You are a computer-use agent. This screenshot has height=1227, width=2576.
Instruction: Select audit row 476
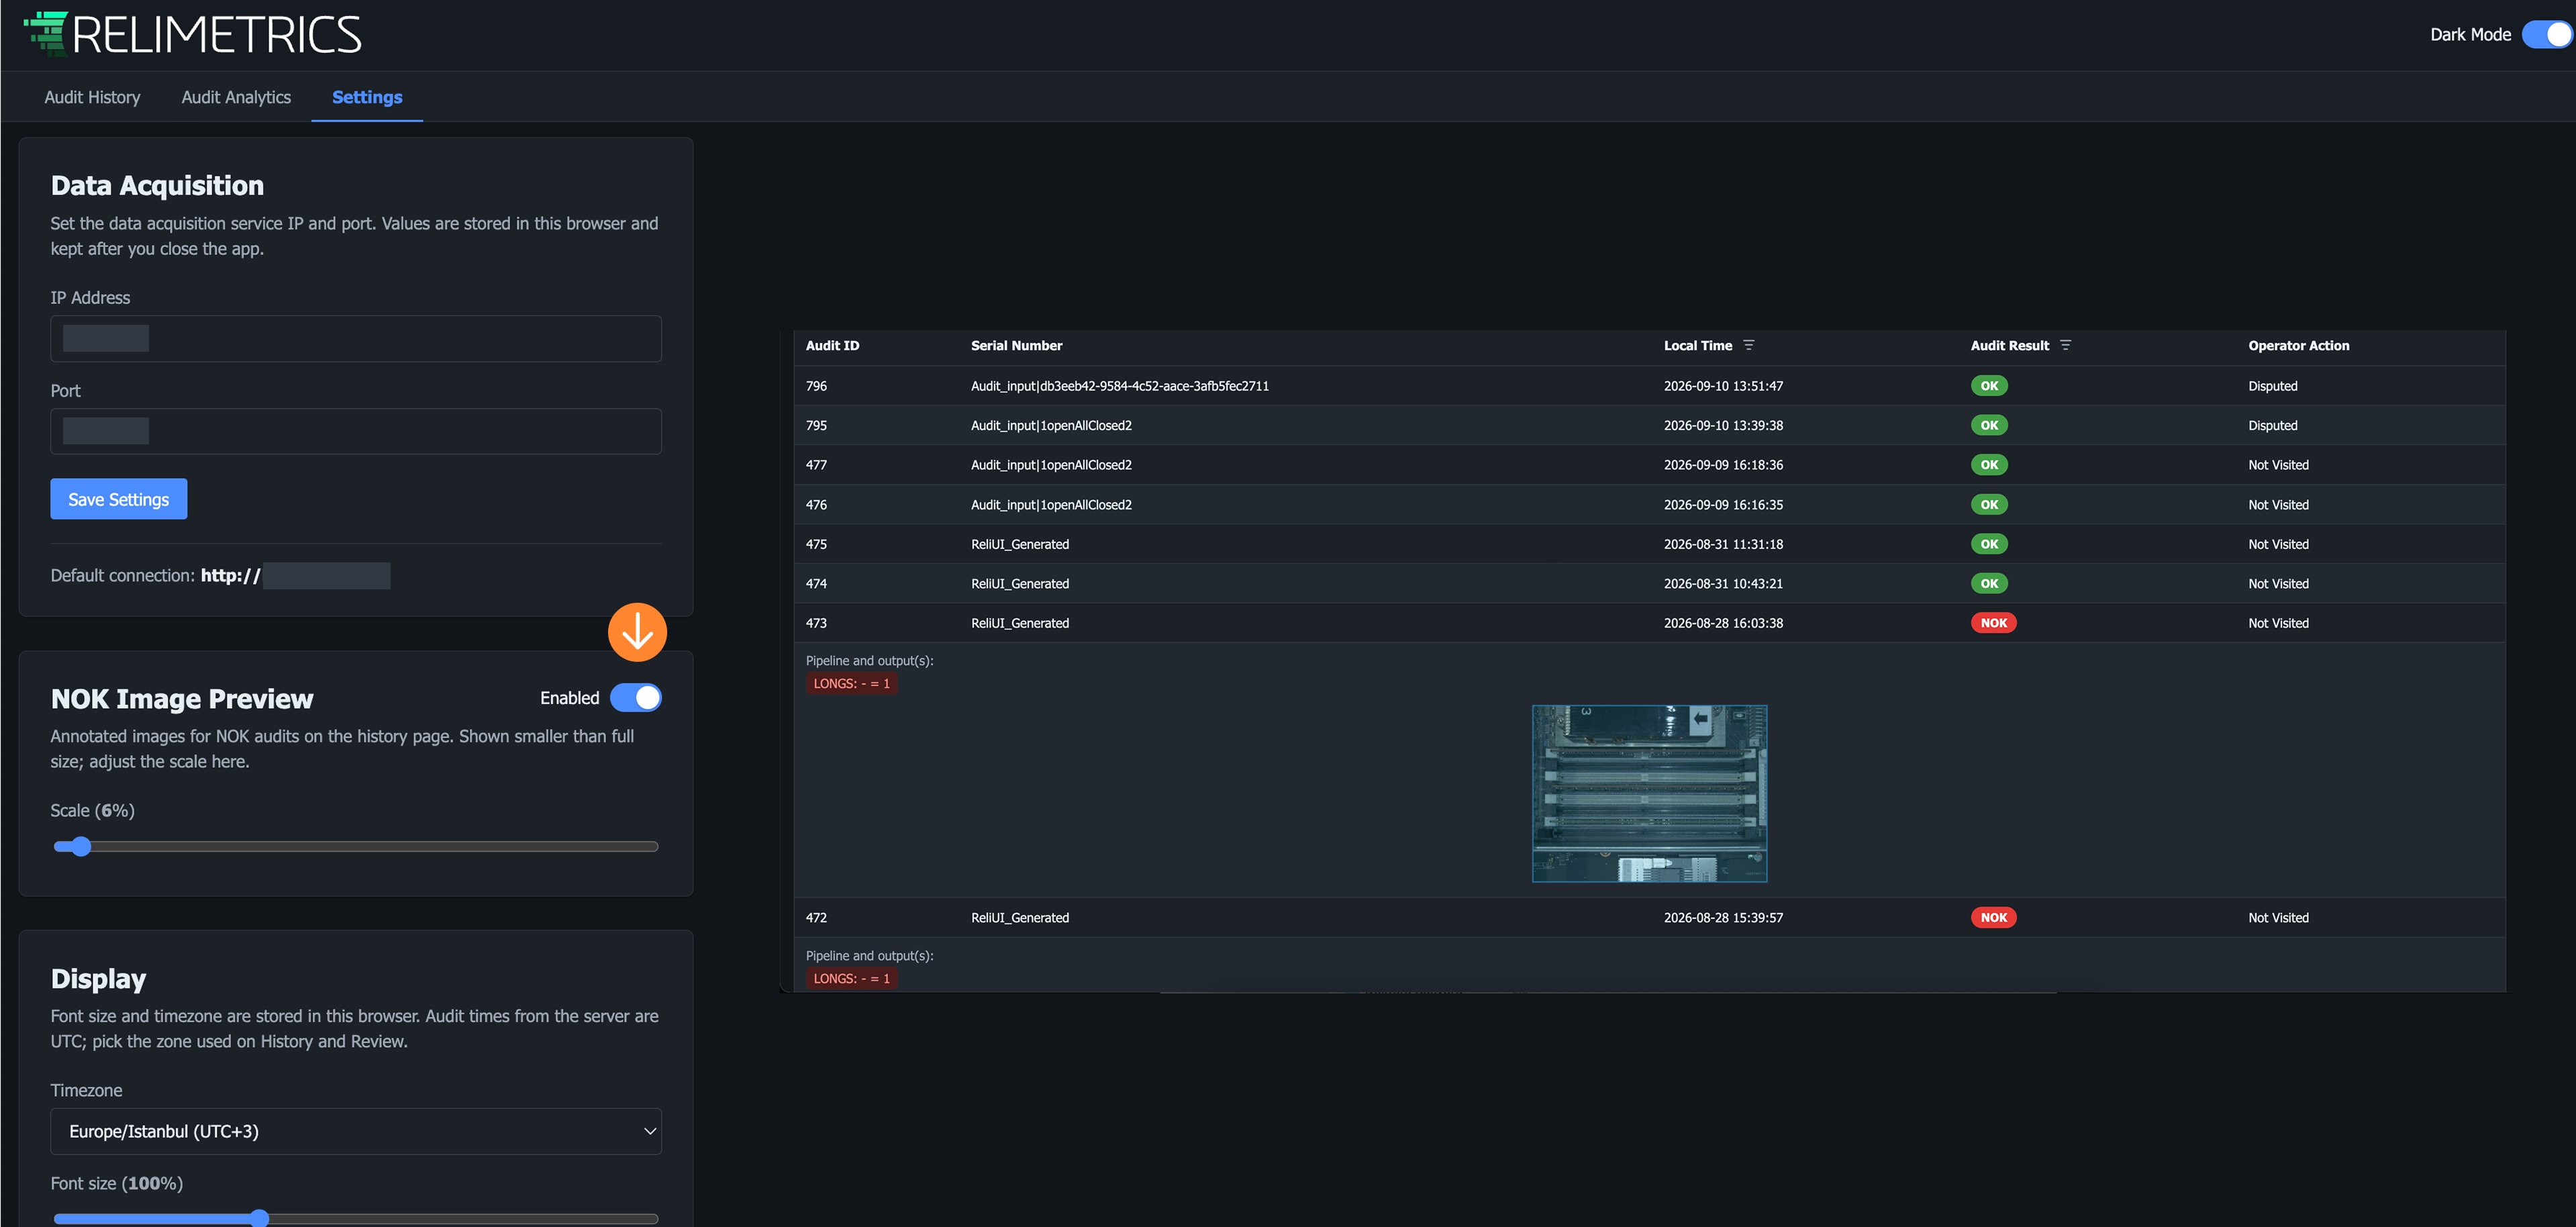[1650, 505]
